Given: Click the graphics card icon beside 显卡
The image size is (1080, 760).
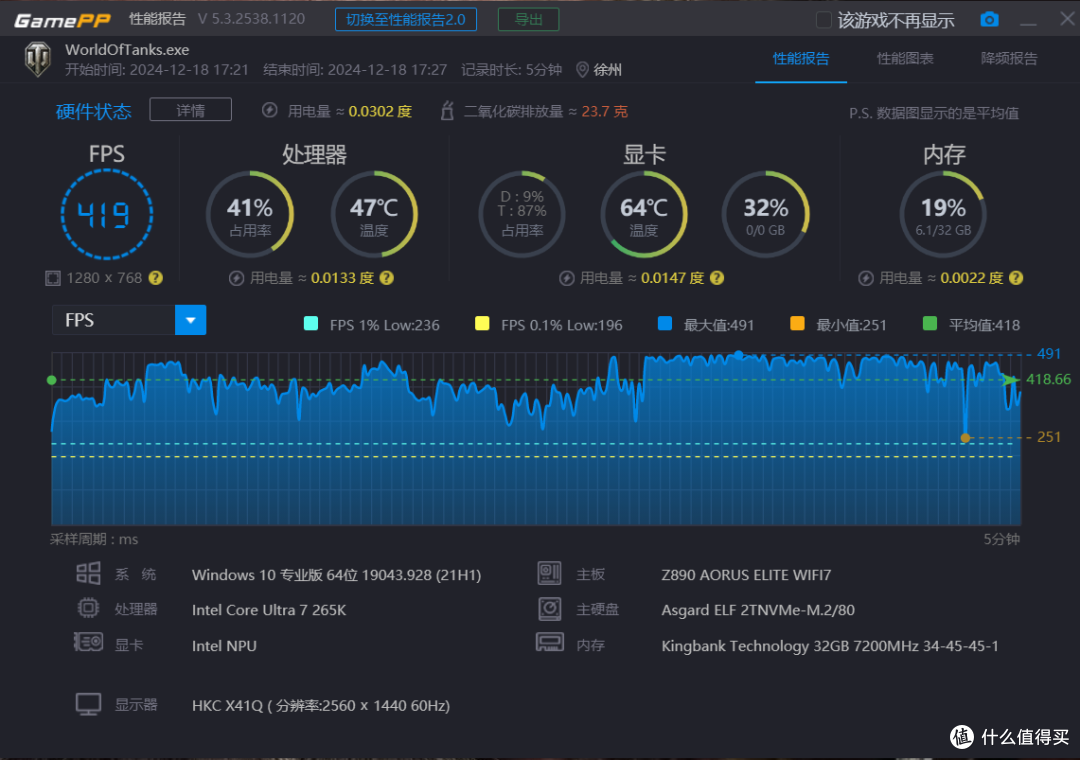Looking at the screenshot, I should coord(88,643).
